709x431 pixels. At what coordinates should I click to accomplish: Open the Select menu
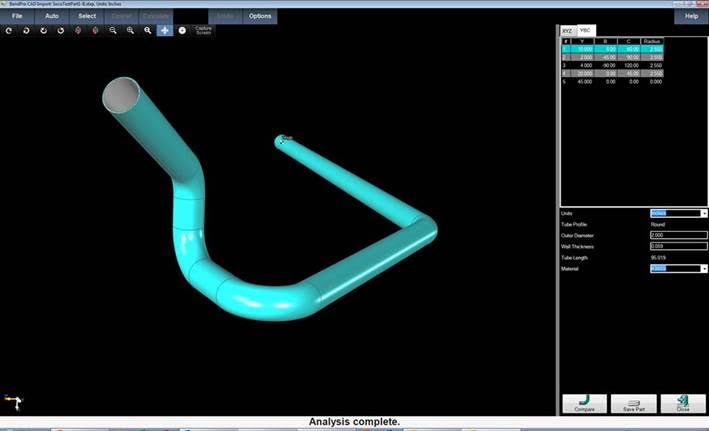click(x=87, y=16)
